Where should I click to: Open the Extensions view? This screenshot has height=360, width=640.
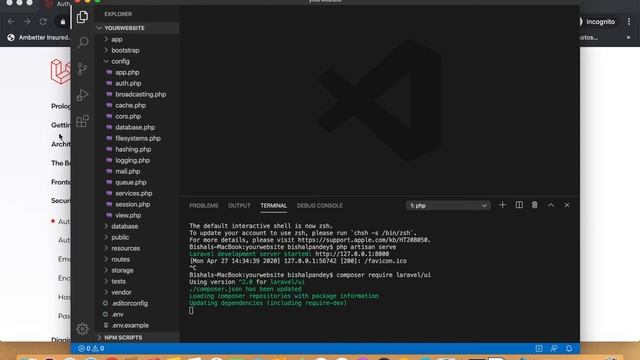point(82,121)
